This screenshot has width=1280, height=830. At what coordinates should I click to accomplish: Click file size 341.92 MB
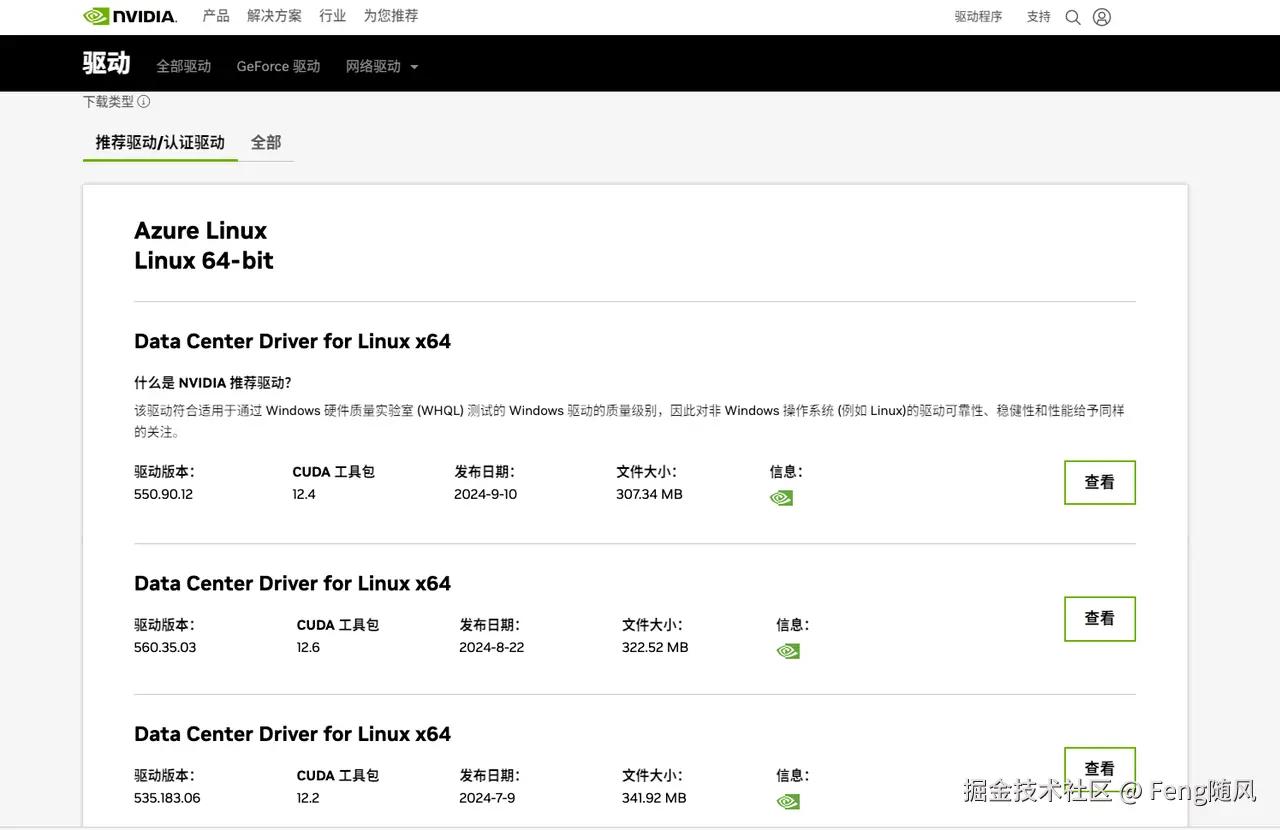[x=654, y=798]
